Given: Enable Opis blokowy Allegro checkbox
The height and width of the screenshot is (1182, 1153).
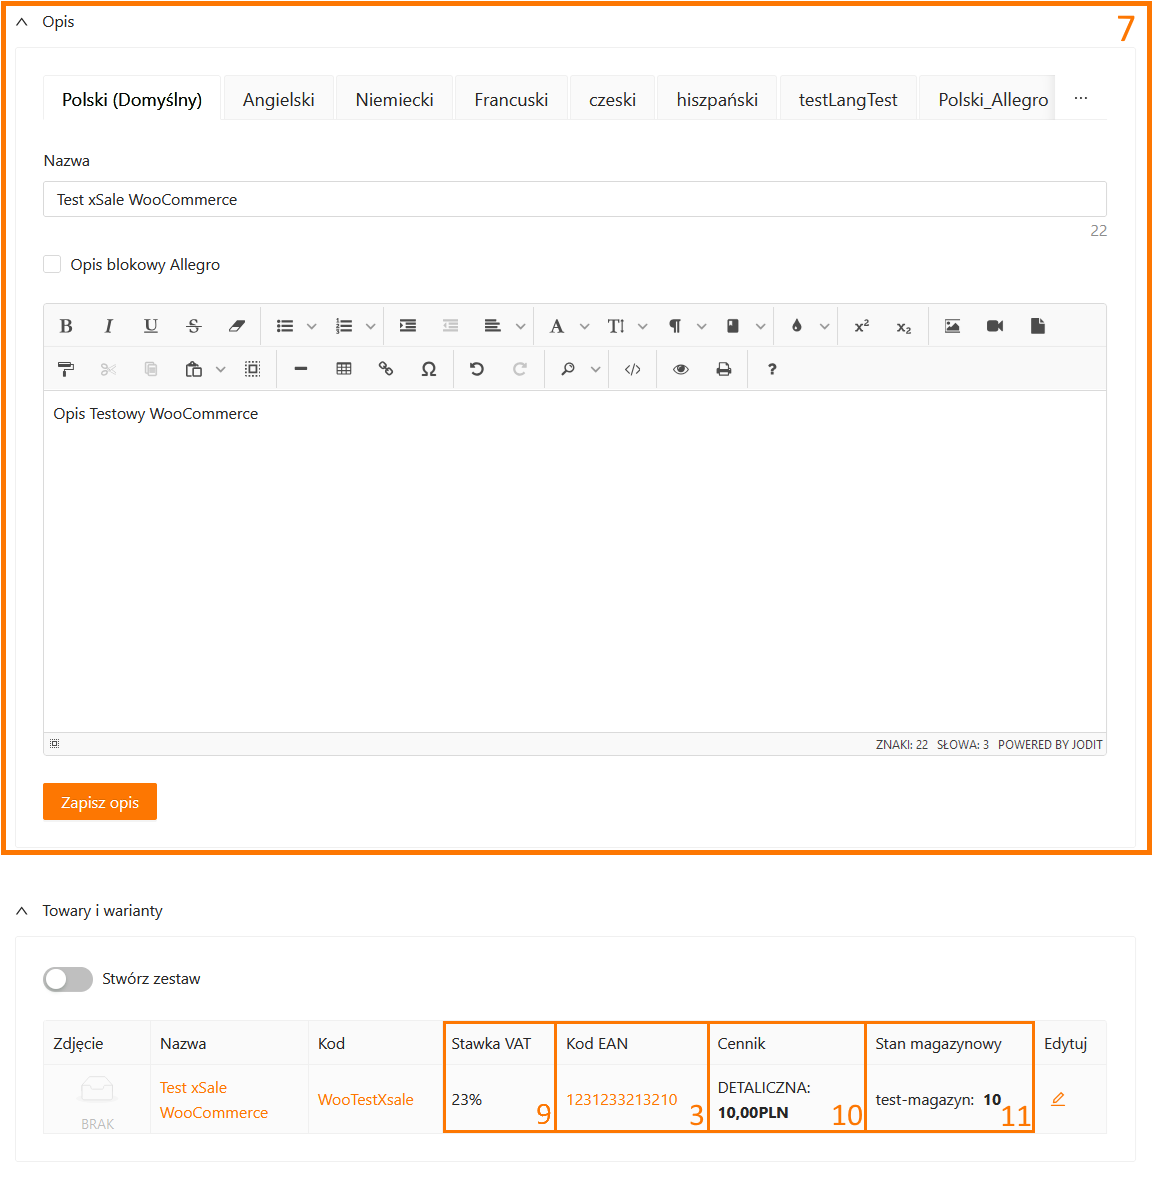Looking at the screenshot, I should [53, 264].
